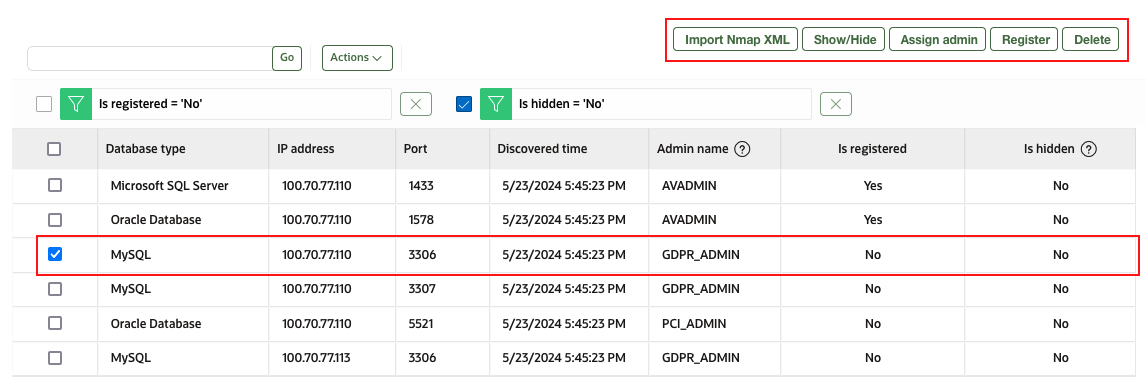Click the Register button
The height and width of the screenshot is (383, 1146).
pos(1025,39)
